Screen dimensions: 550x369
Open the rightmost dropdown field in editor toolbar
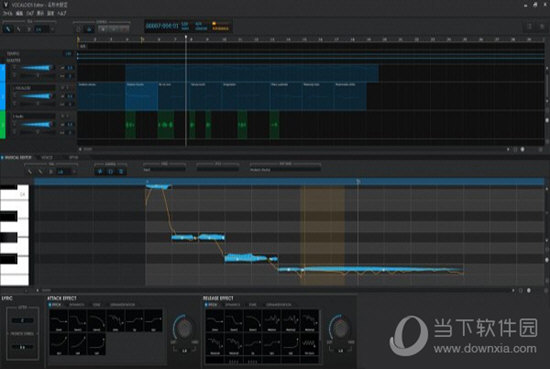[x=285, y=170]
